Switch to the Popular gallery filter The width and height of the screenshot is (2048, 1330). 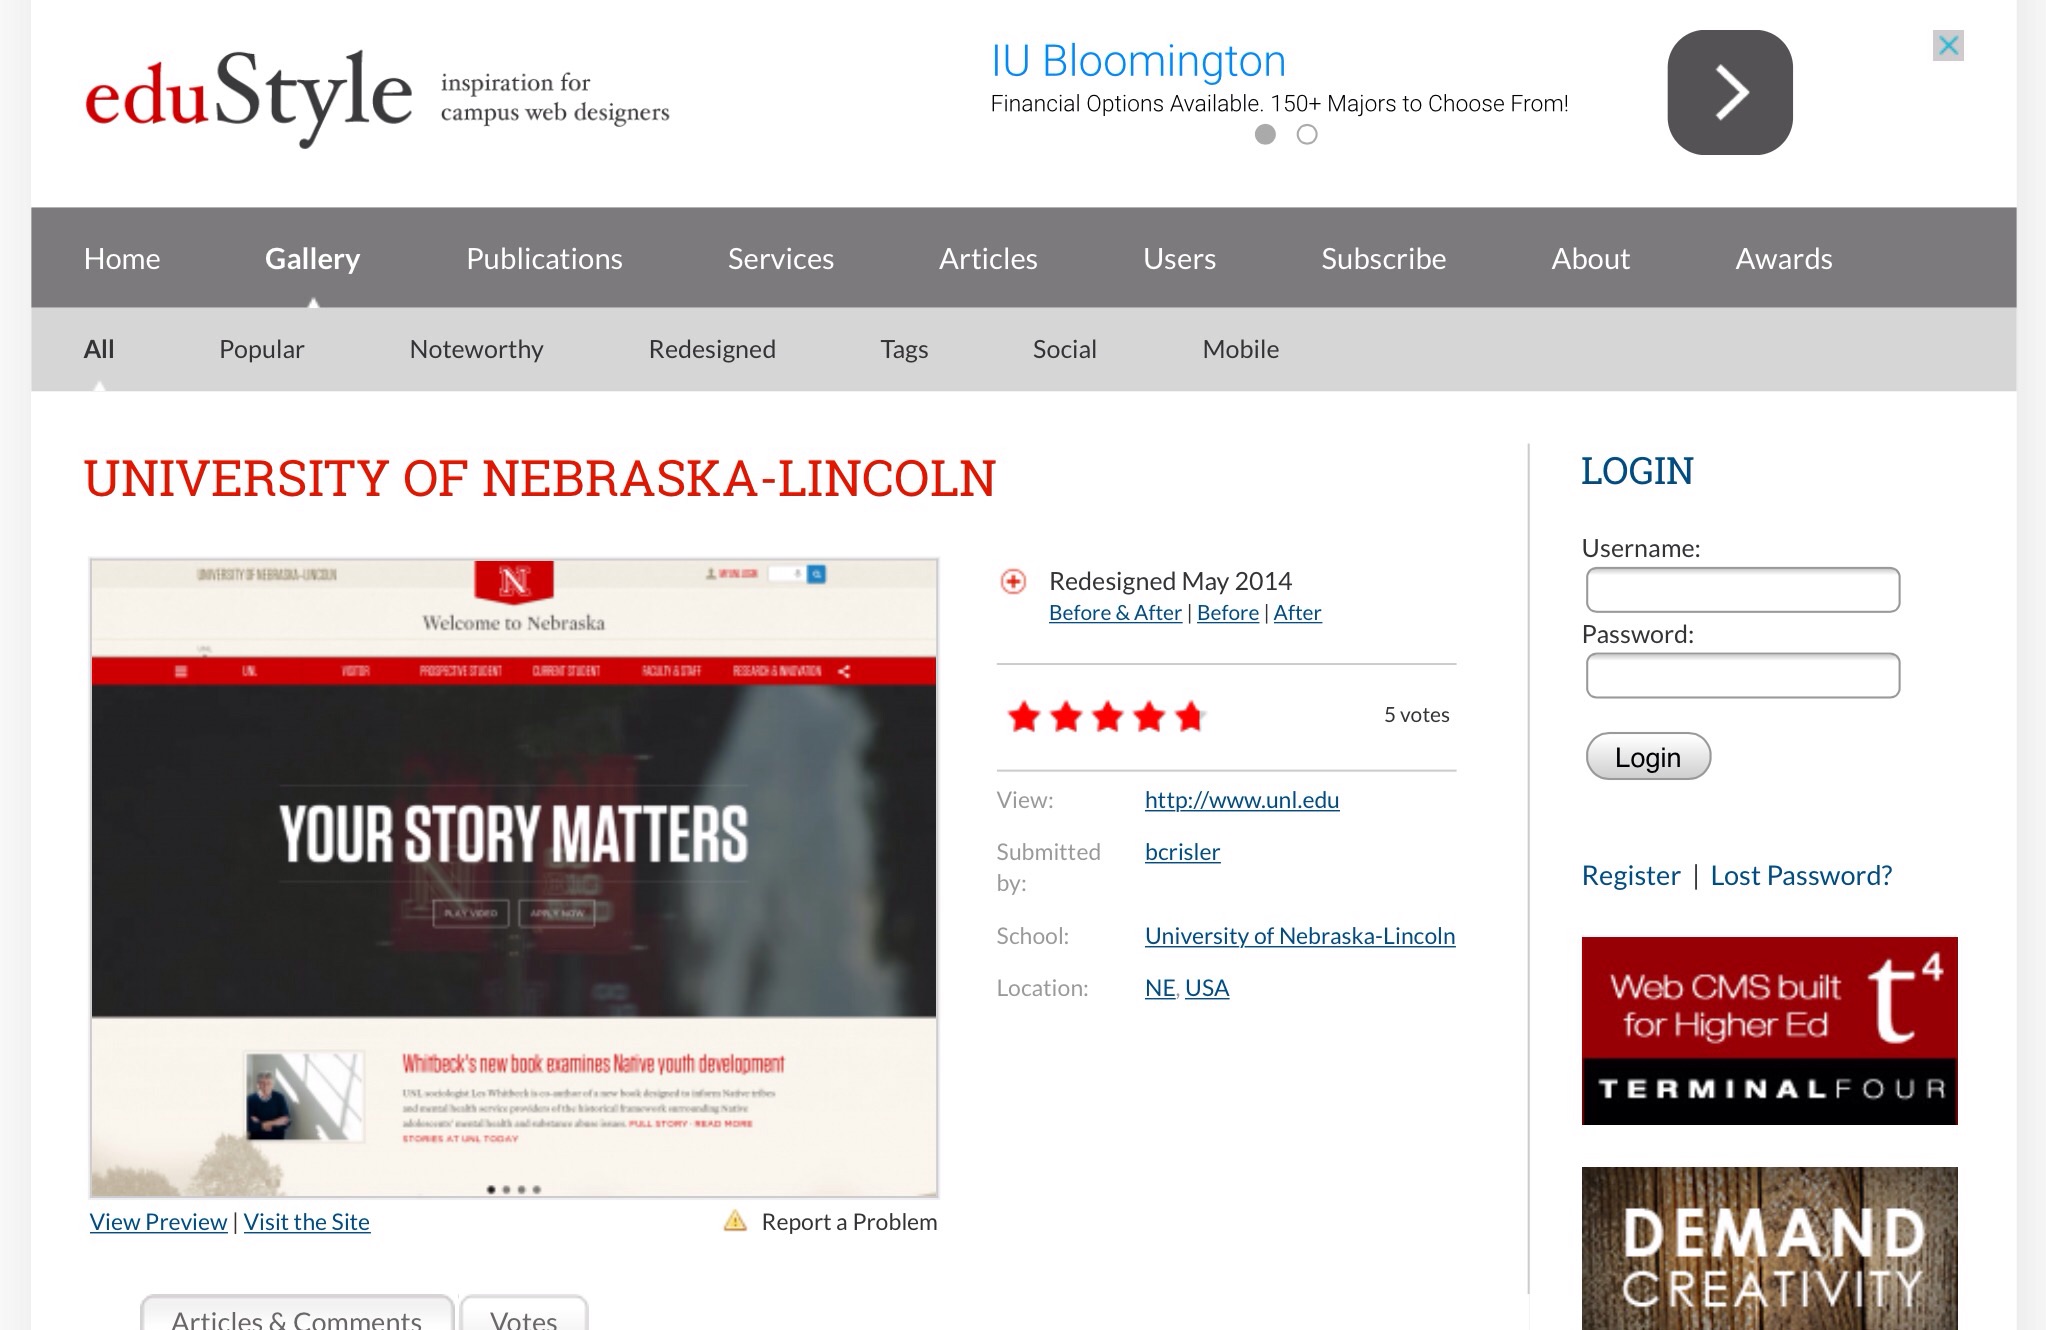coord(261,349)
